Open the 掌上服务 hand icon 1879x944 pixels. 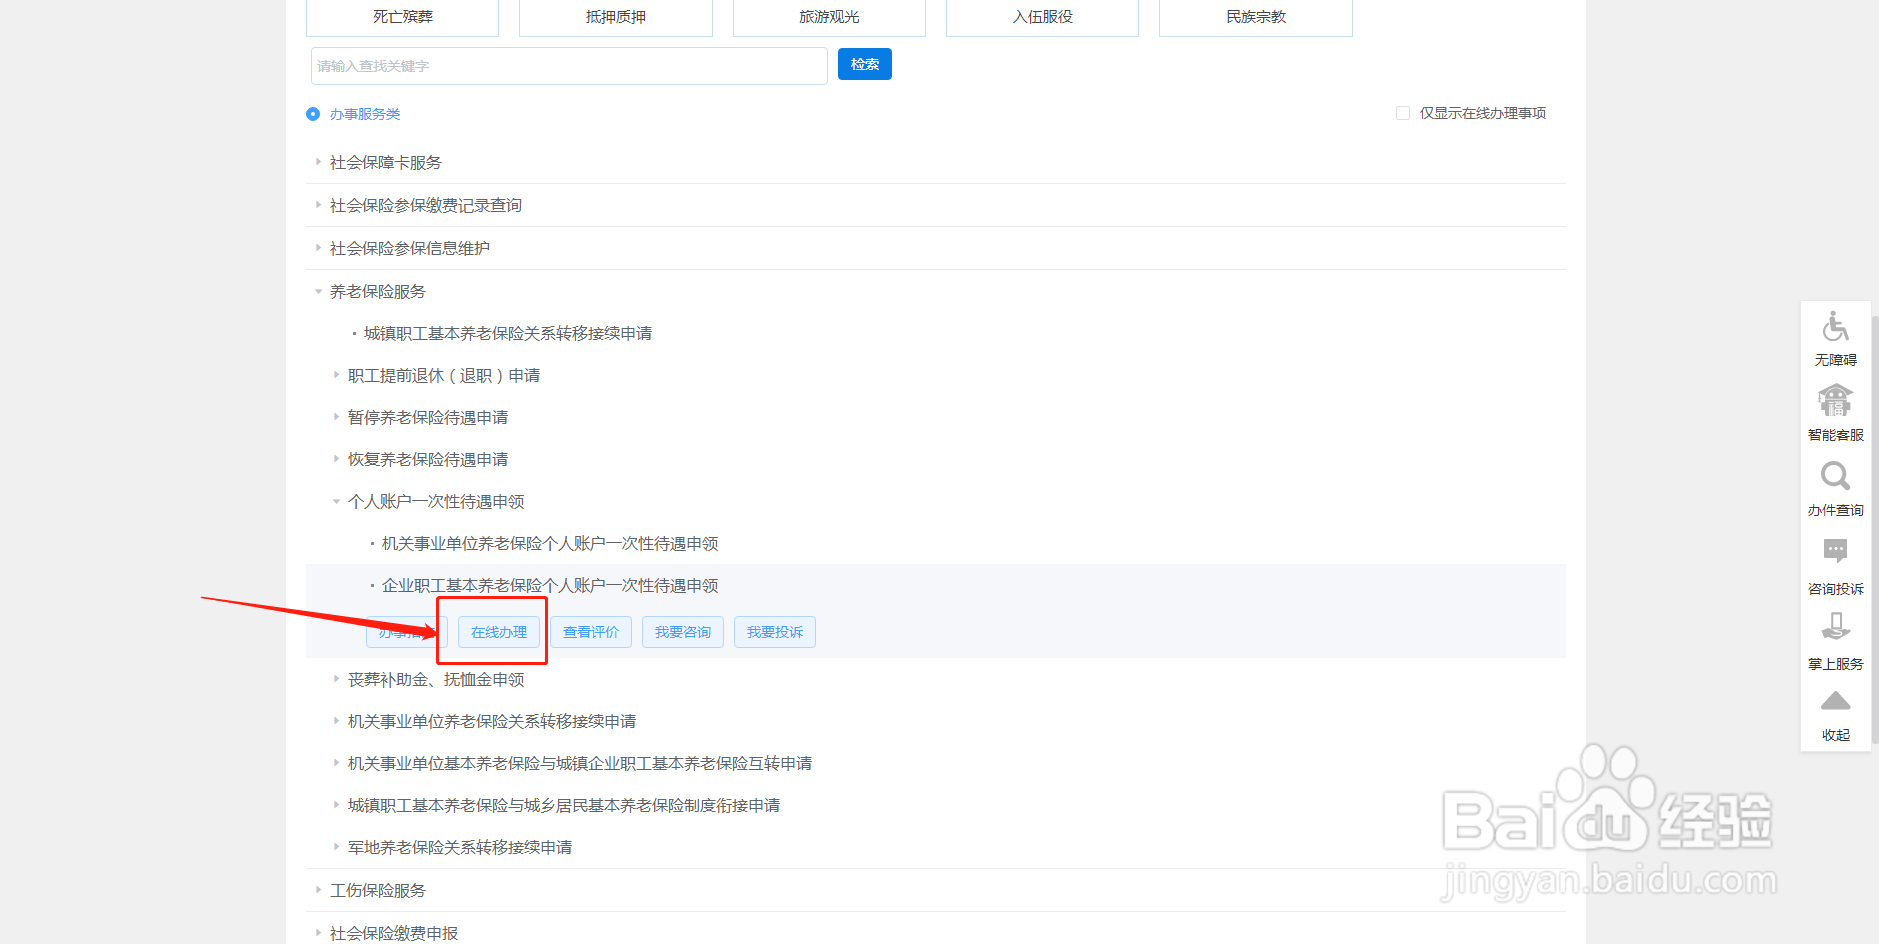click(1835, 627)
